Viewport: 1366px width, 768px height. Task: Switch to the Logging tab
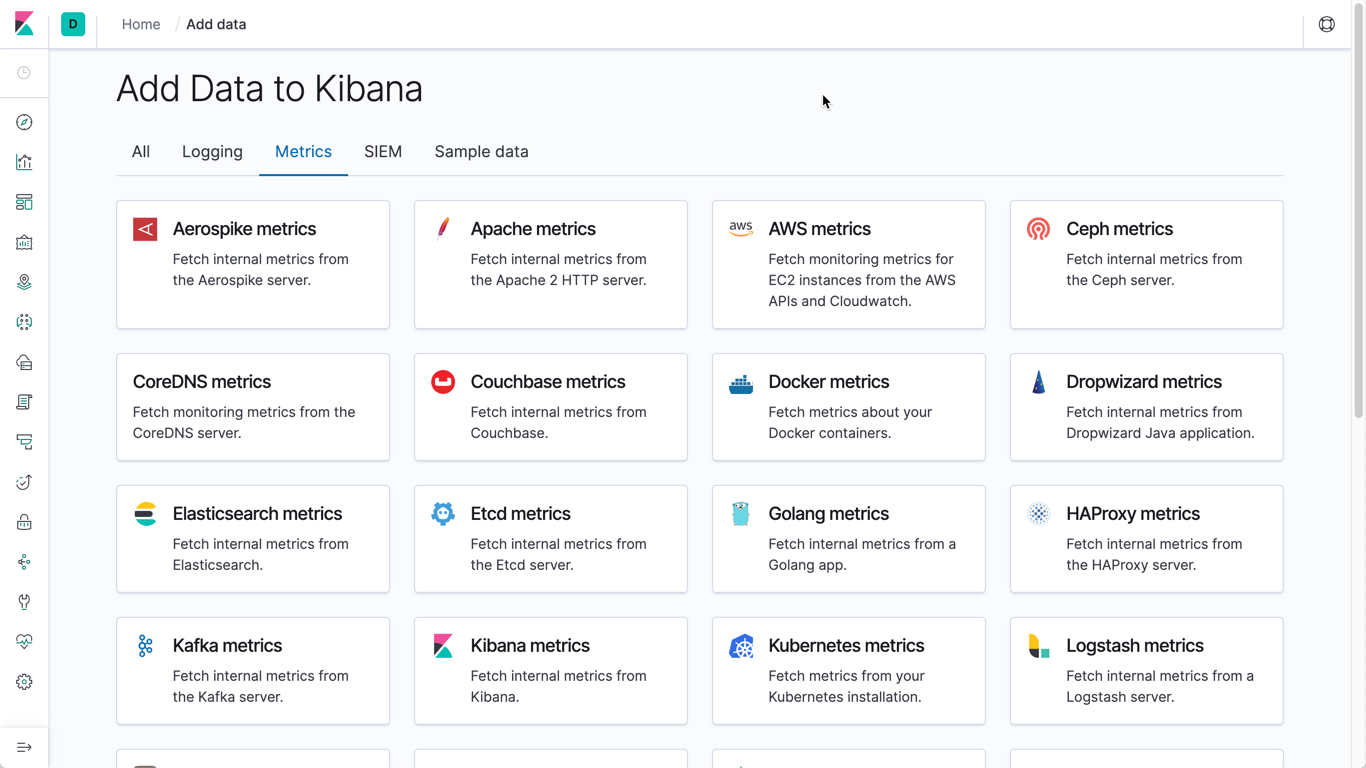[212, 151]
